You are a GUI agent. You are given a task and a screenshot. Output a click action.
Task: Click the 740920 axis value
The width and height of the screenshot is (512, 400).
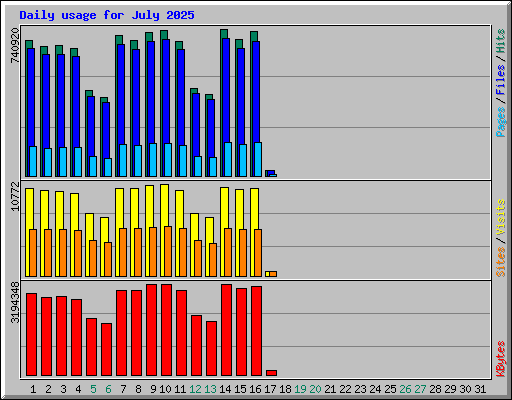(x=15, y=45)
